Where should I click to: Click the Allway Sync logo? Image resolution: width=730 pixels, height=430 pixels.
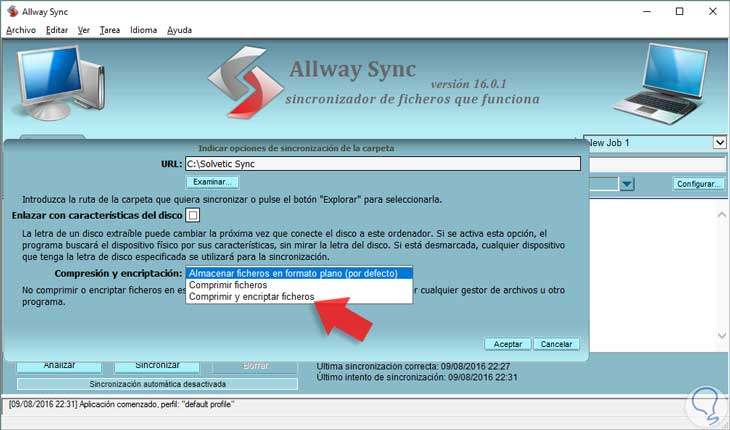coord(245,82)
